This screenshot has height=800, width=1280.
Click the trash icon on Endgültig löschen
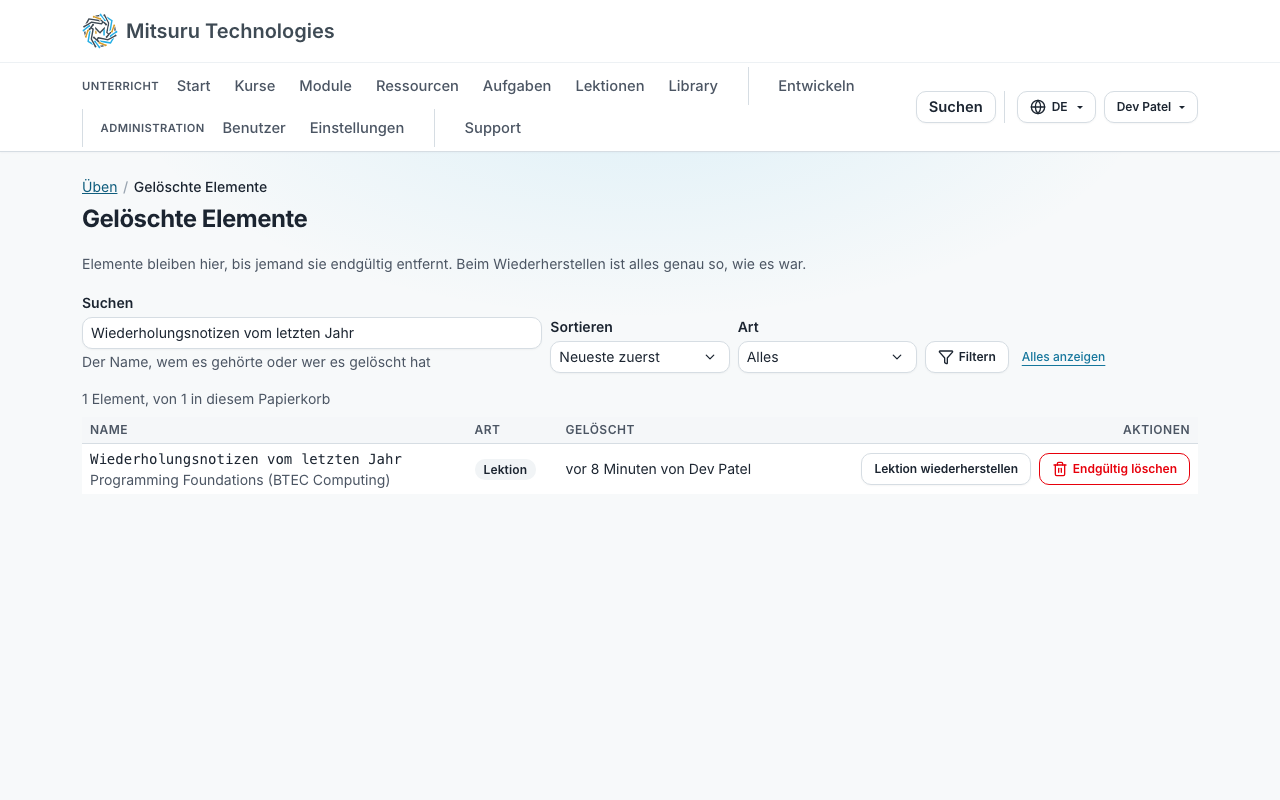click(x=1060, y=469)
